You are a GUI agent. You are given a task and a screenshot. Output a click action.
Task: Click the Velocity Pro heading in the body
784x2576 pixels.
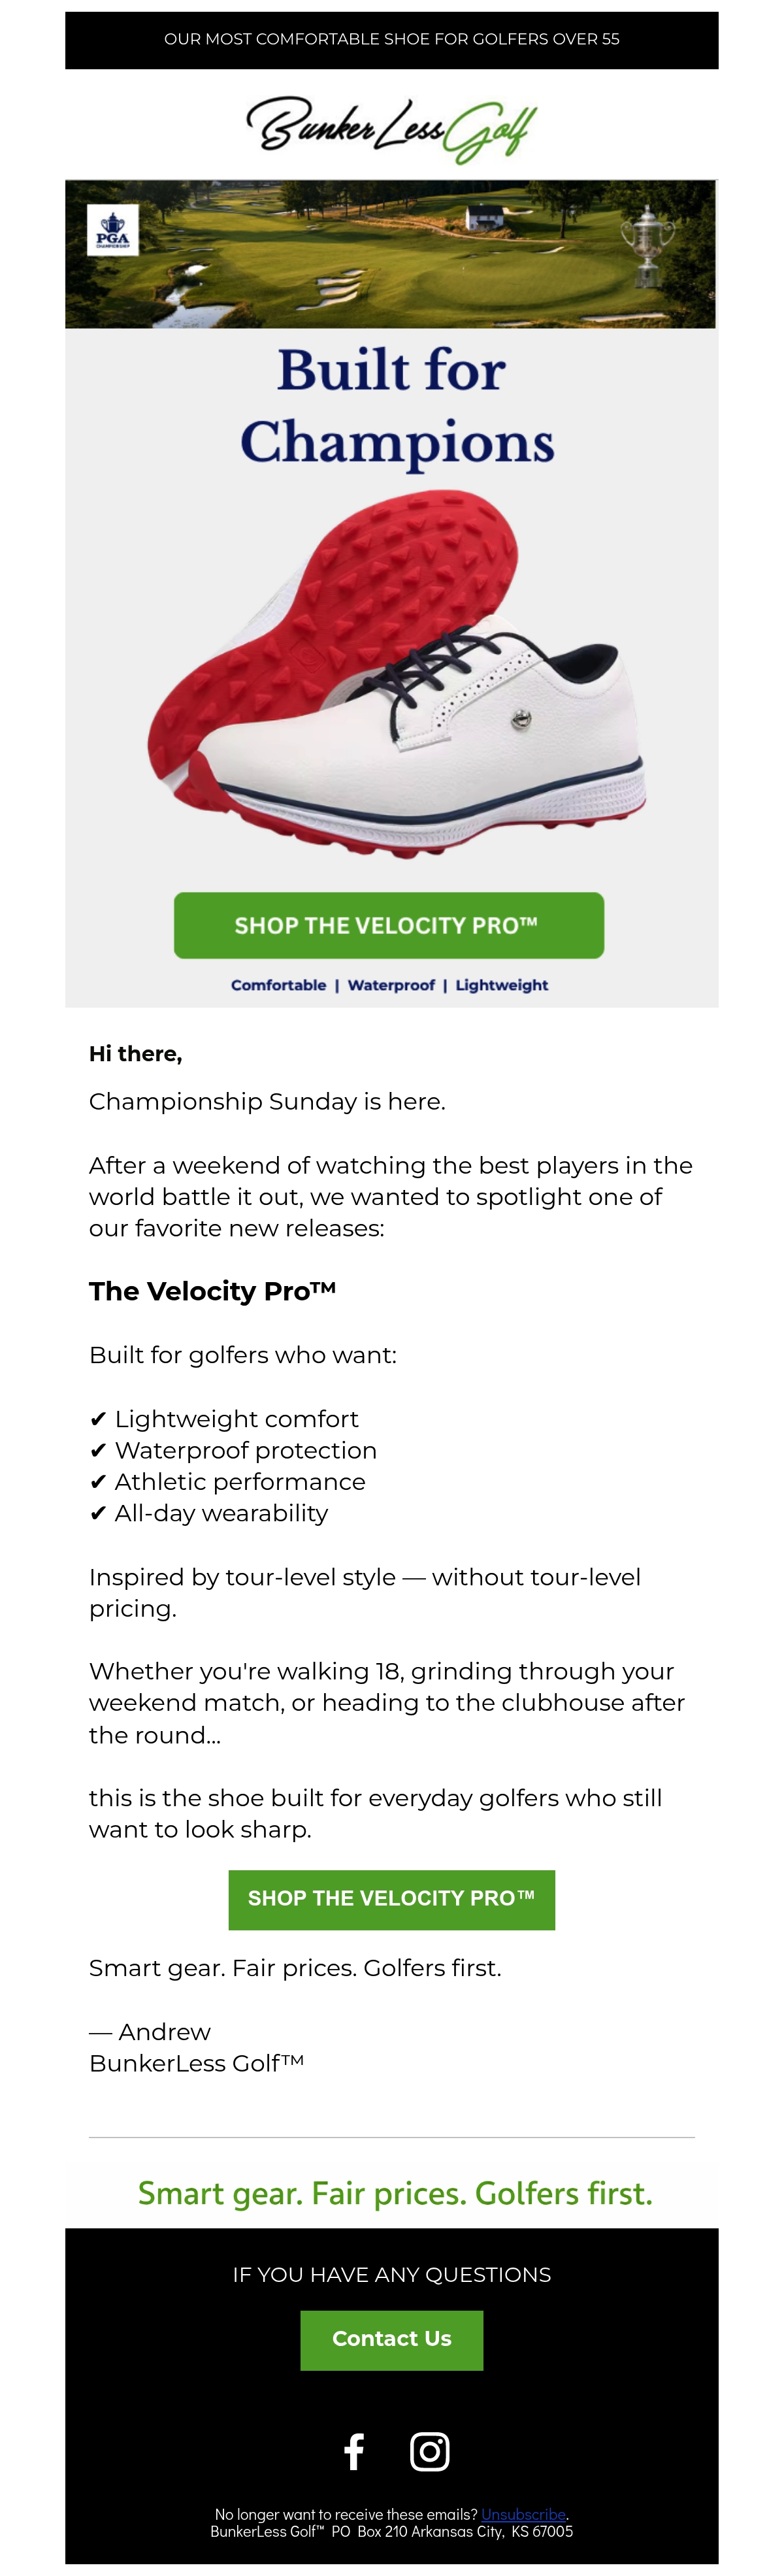click(x=213, y=1291)
